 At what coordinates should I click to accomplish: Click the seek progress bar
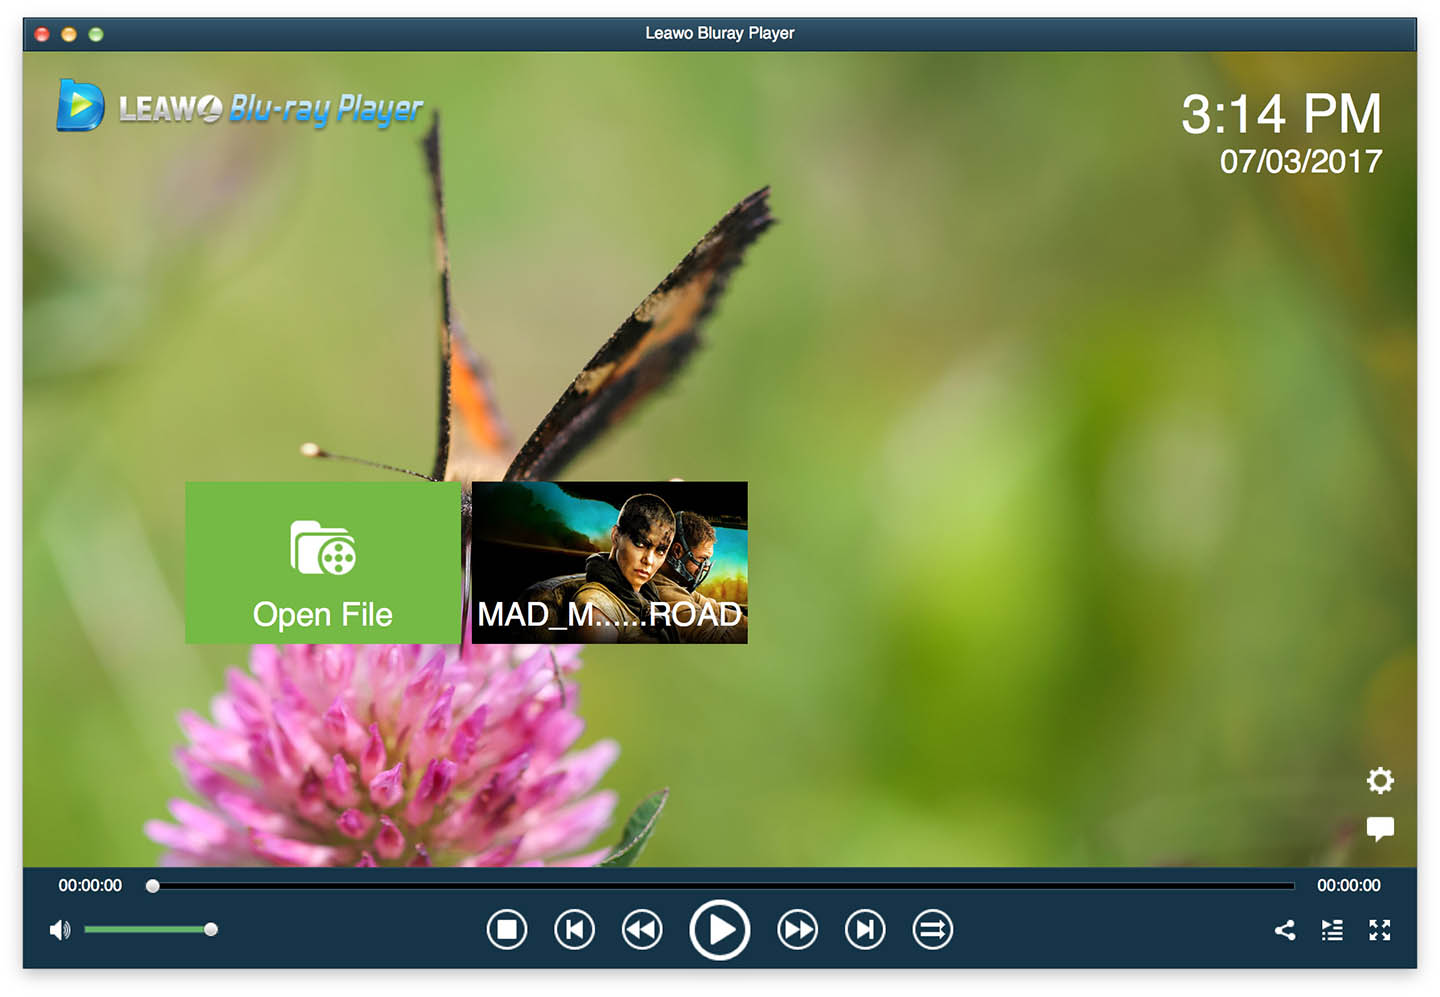pyautogui.click(x=720, y=885)
